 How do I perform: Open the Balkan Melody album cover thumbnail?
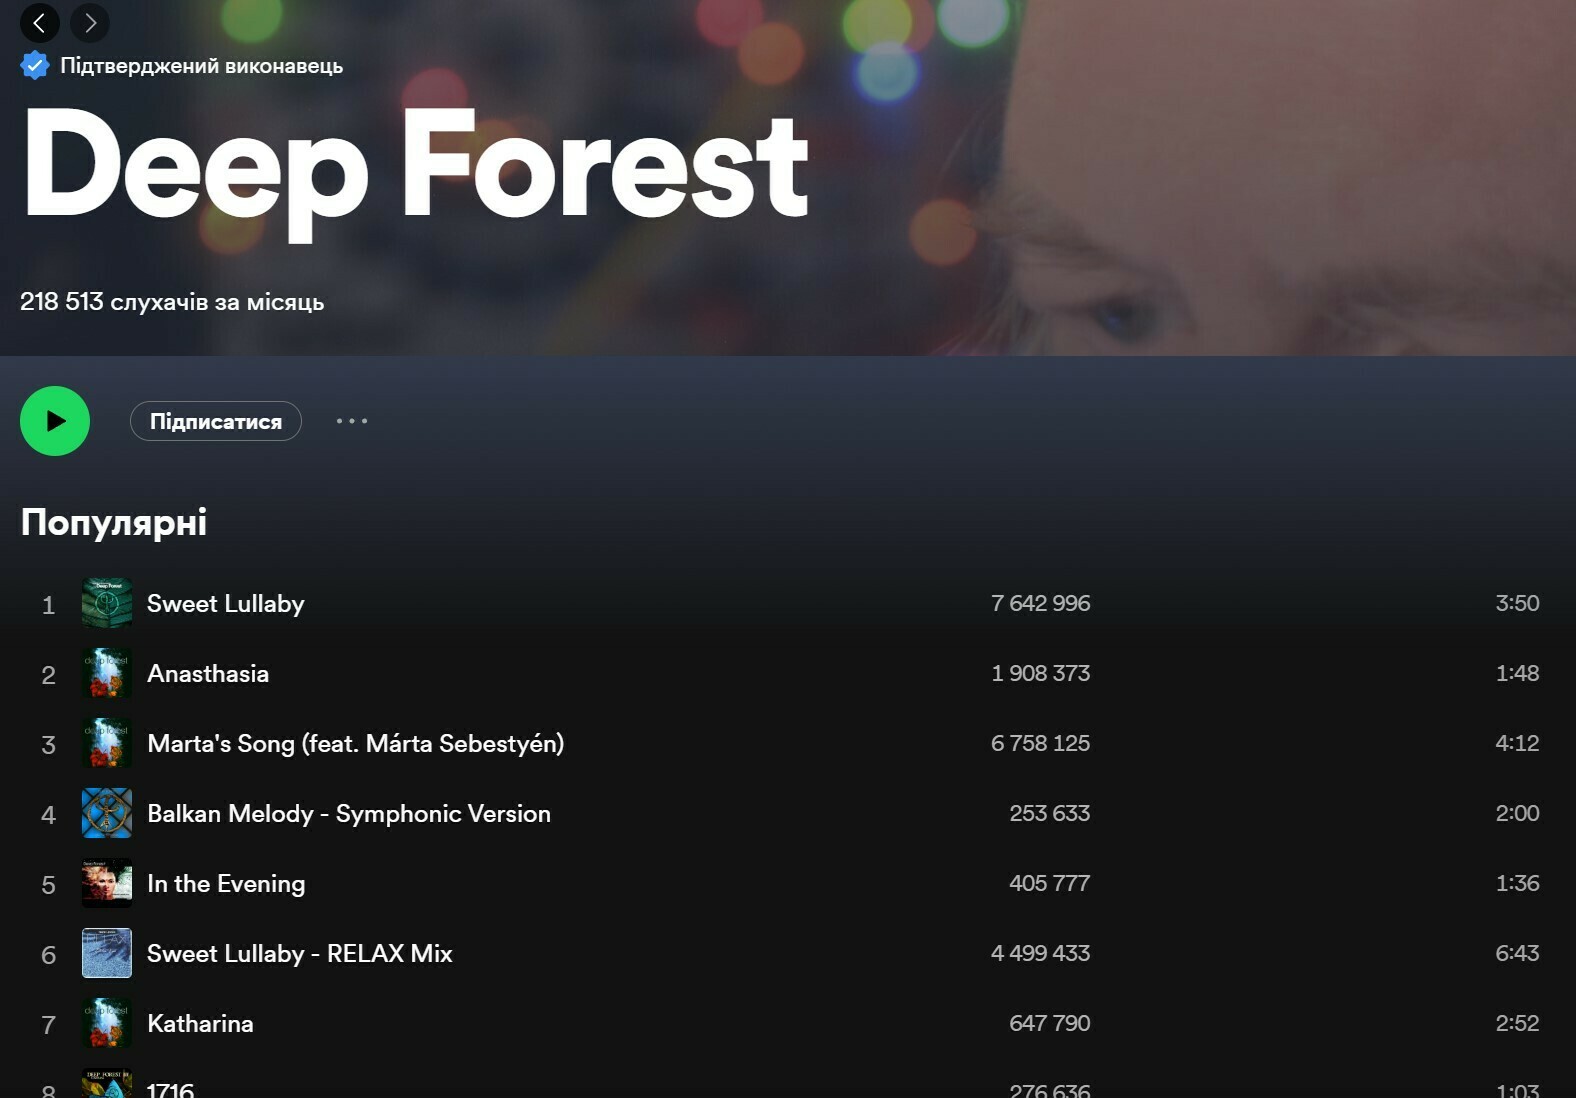click(107, 813)
